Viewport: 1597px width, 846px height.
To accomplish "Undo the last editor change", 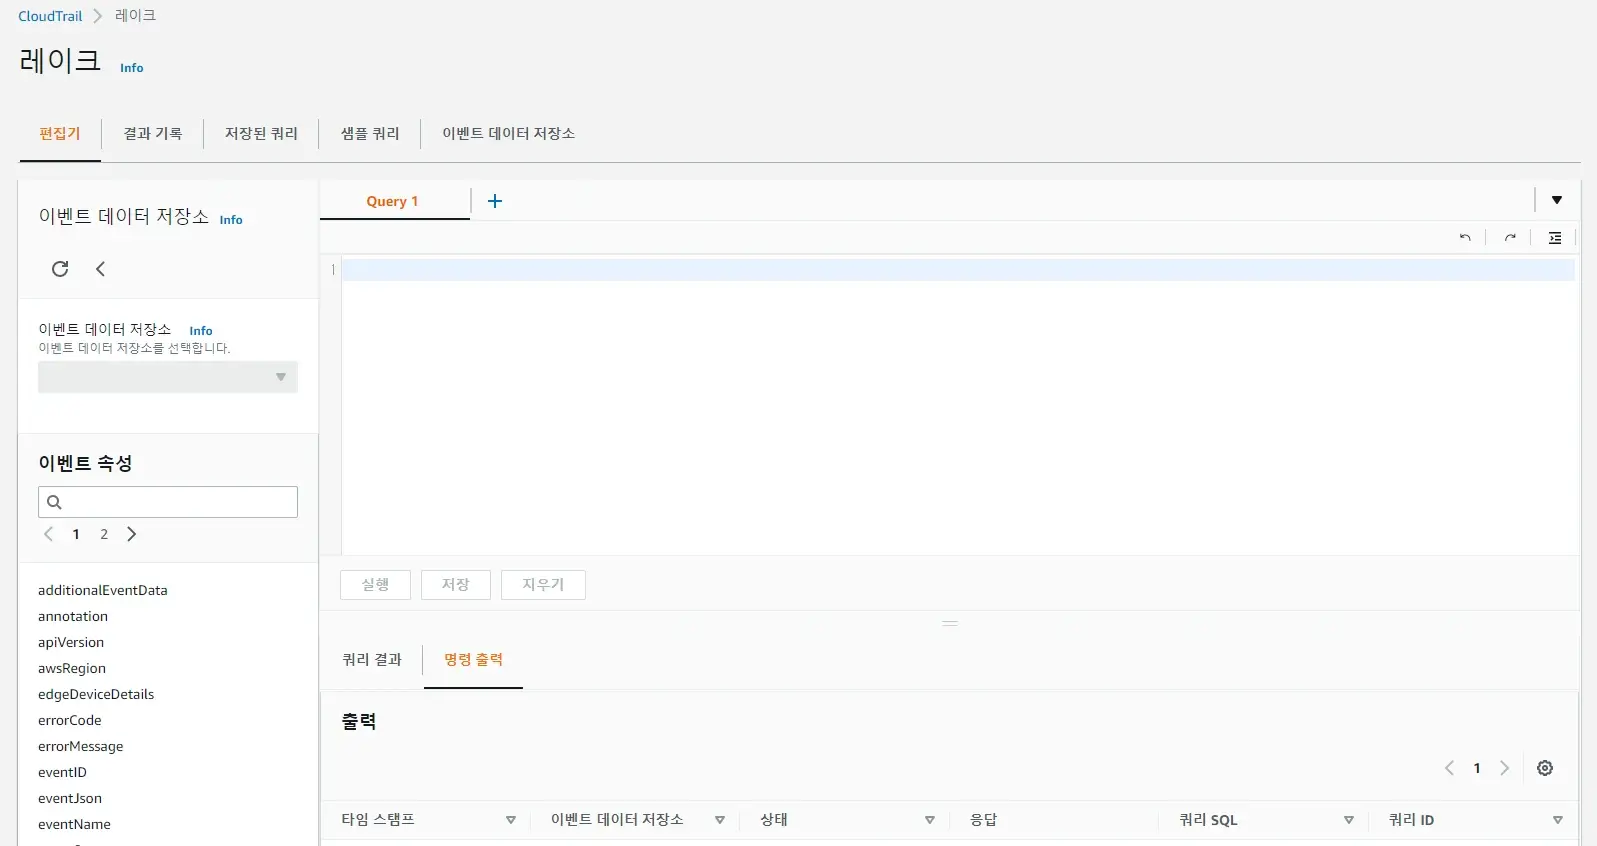I will coord(1465,238).
